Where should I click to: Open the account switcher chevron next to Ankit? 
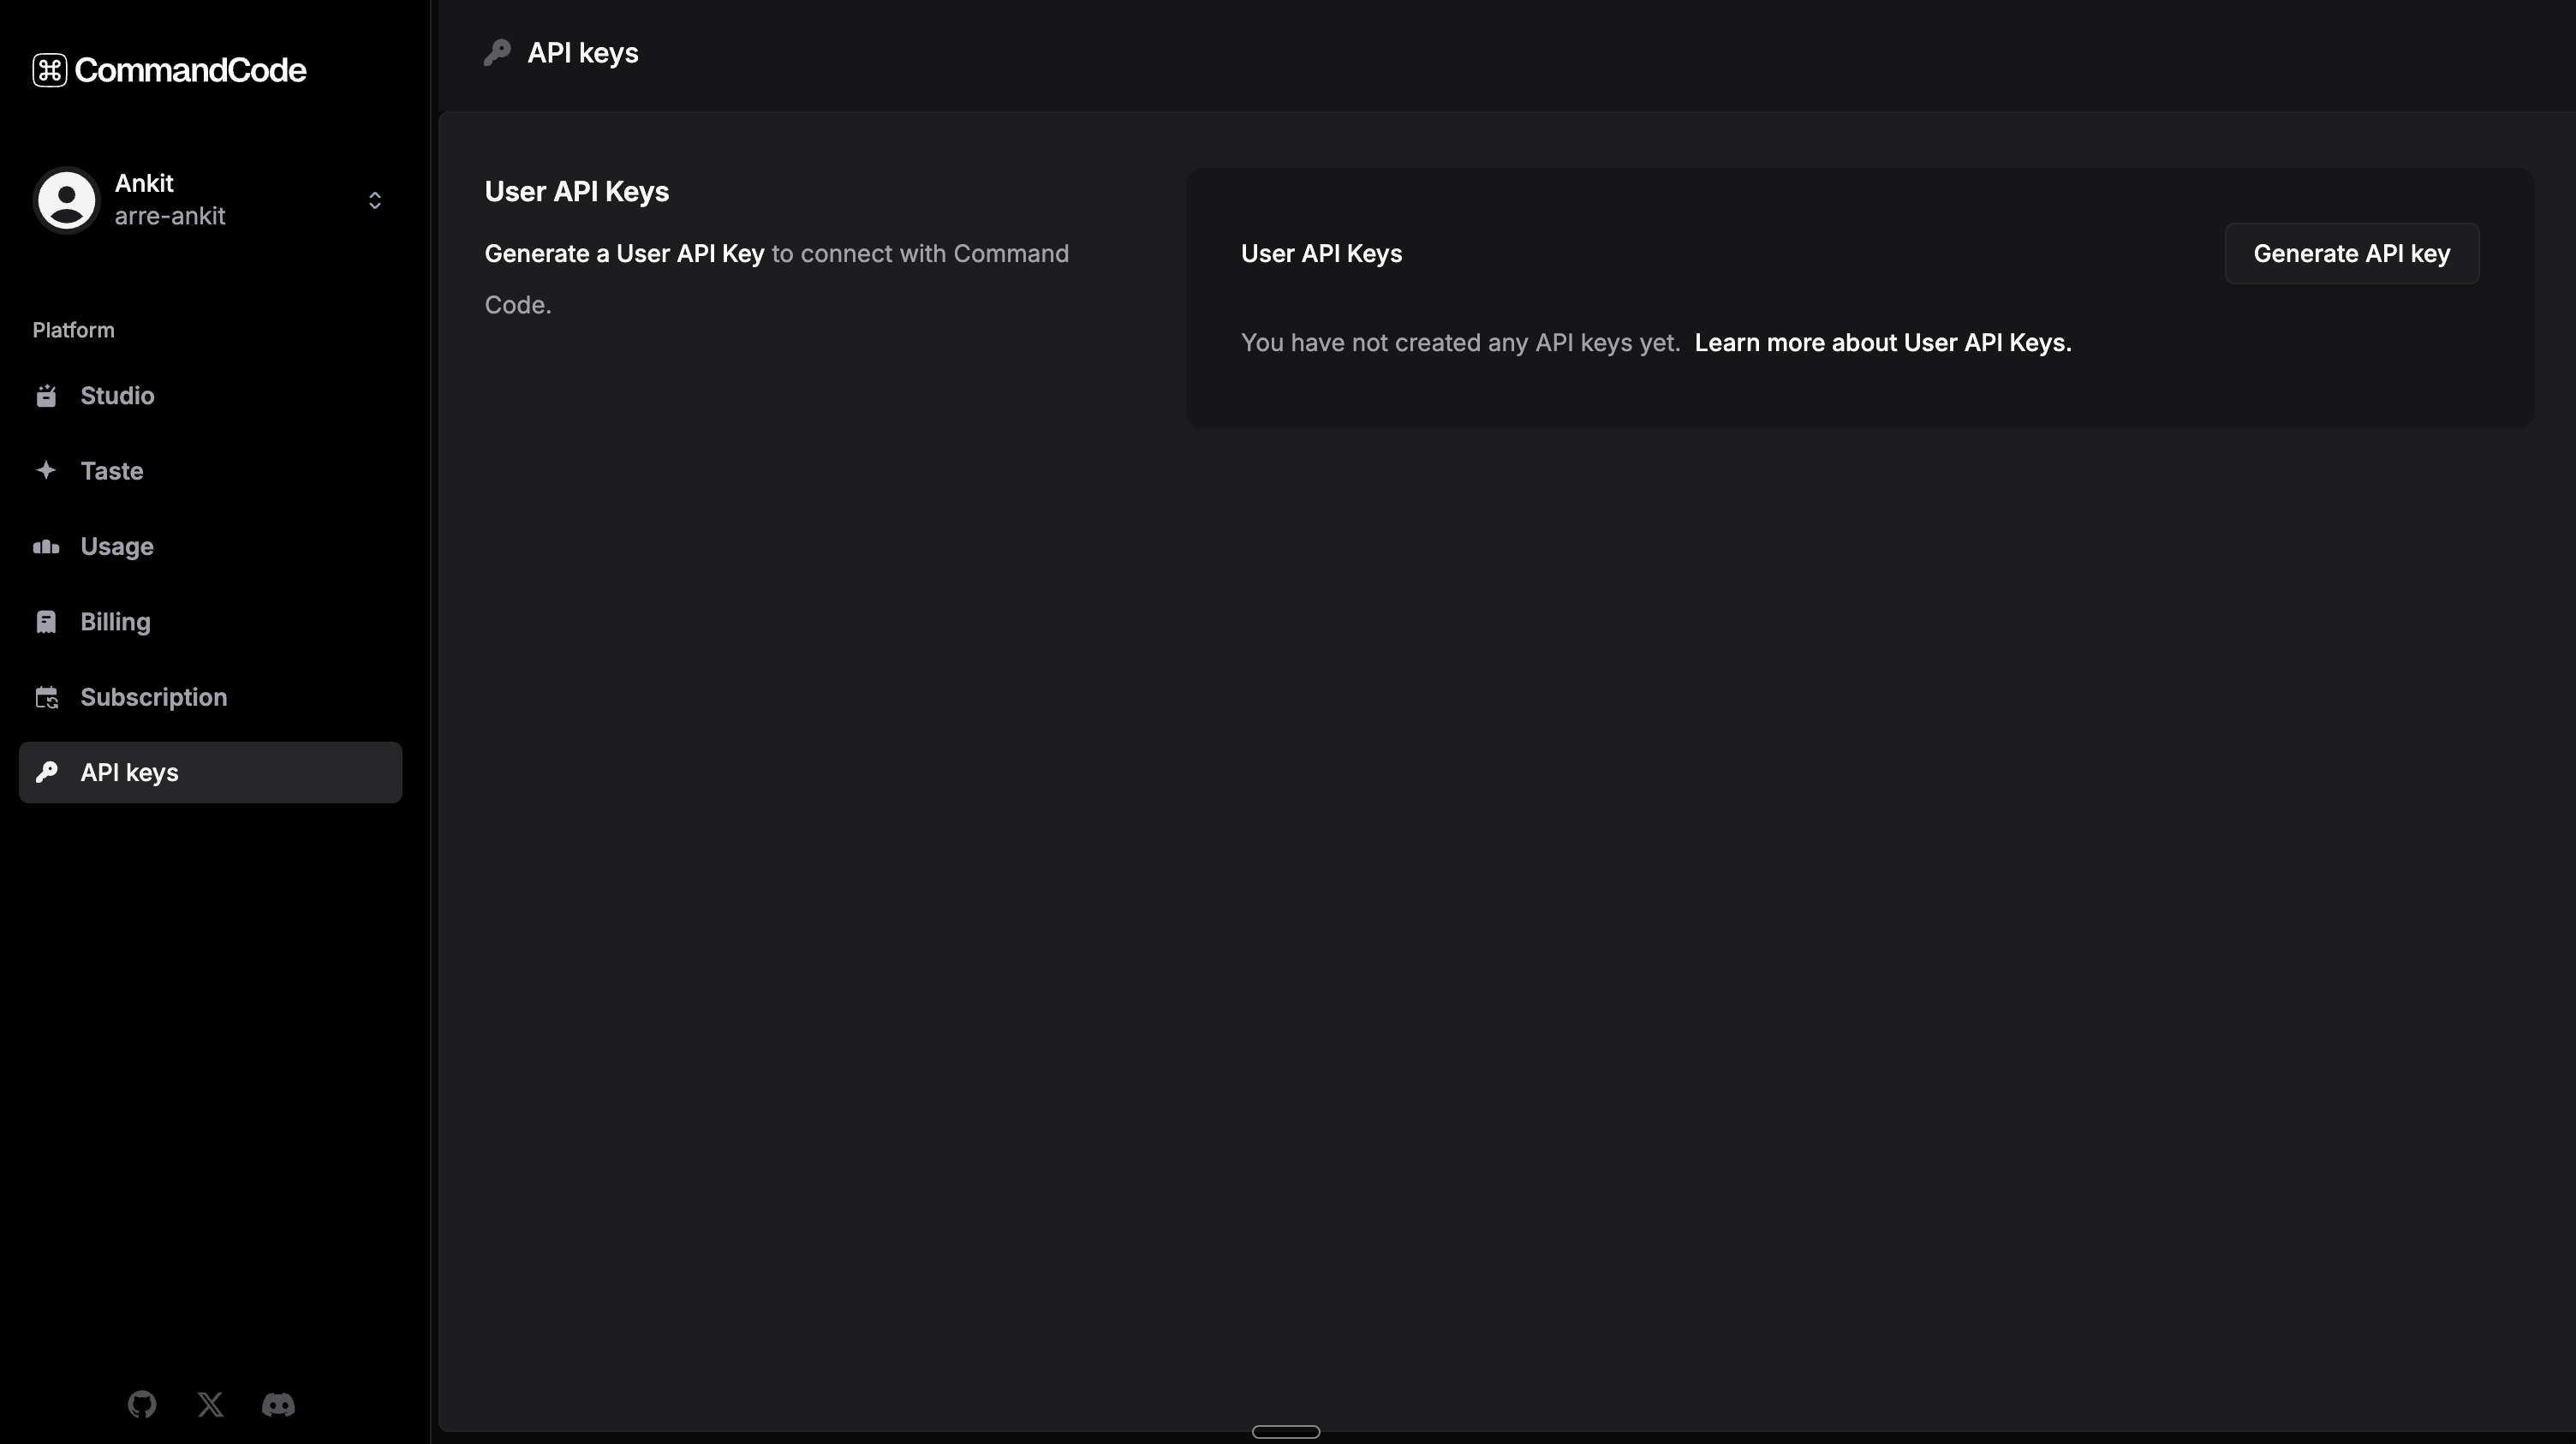pyautogui.click(x=374, y=199)
